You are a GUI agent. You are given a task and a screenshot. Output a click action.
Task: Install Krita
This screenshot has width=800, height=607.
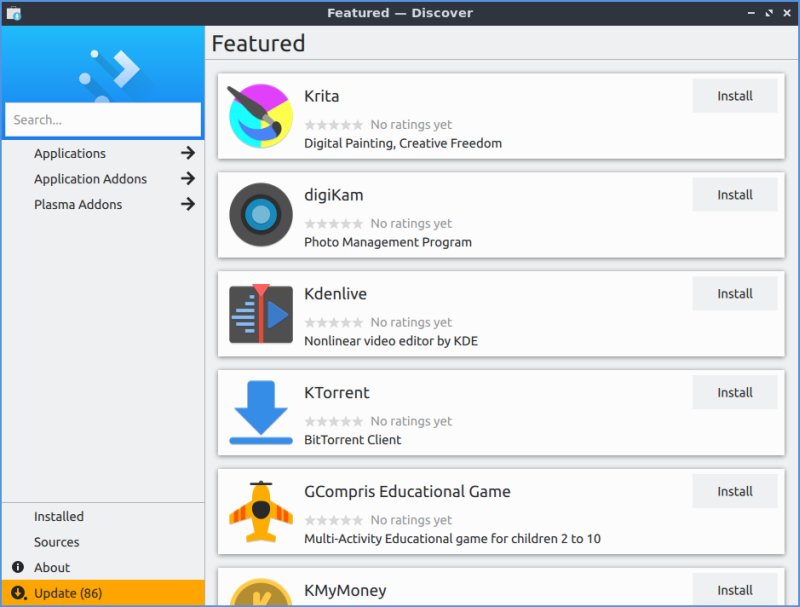734,96
